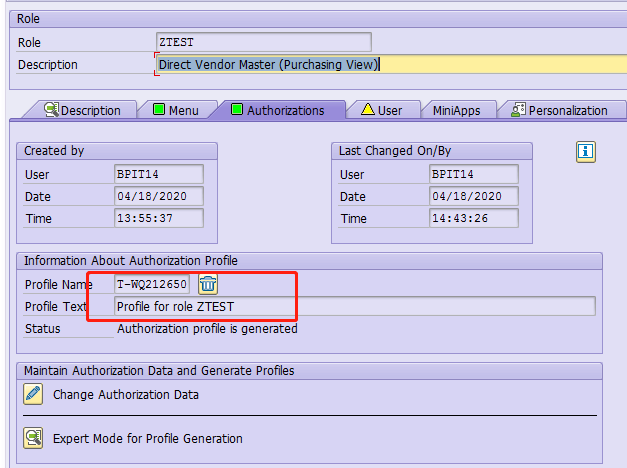This screenshot has width=627, height=468.
Task: Click the Maintain Authorization Data and Generate Profiles header
Action: click(x=309, y=371)
